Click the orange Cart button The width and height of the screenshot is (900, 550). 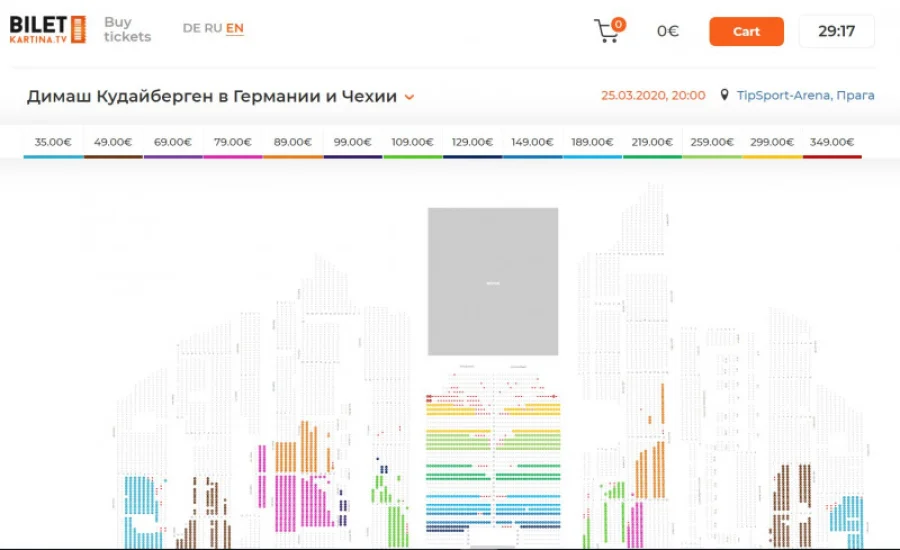(746, 32)
